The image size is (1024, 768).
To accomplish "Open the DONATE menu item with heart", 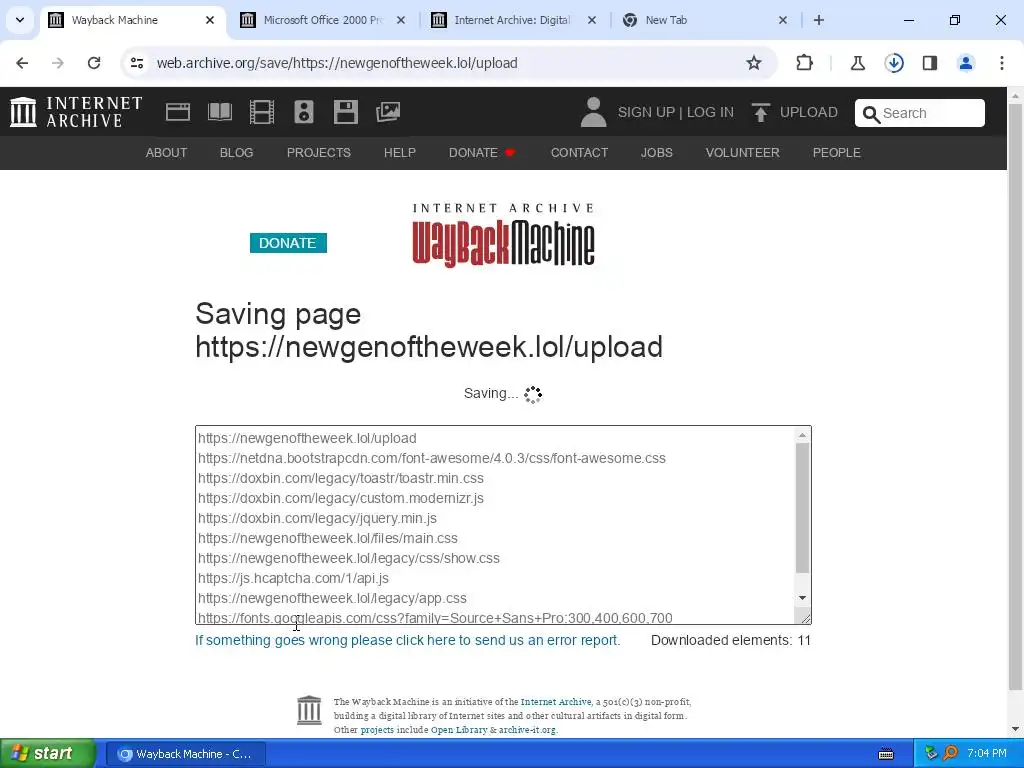I will click(x=482, y=152).
